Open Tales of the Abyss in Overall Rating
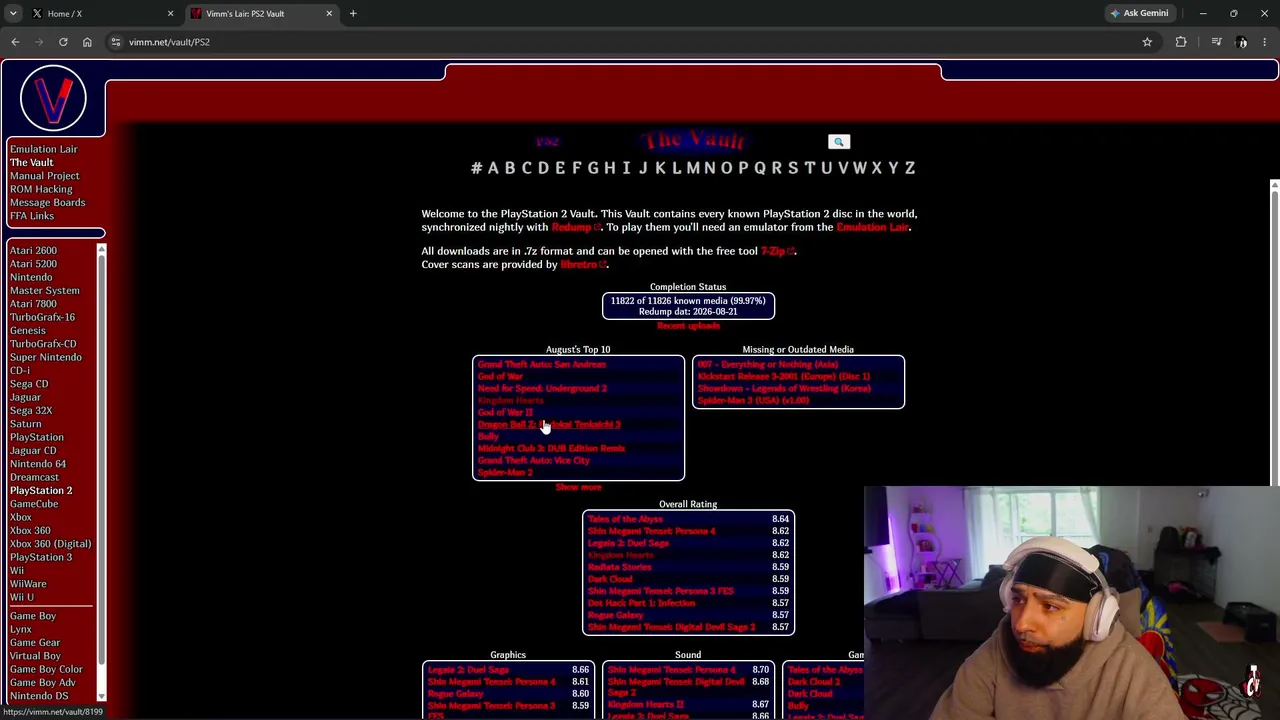This screenshot has height=720, width=1280. pos(625,520)
